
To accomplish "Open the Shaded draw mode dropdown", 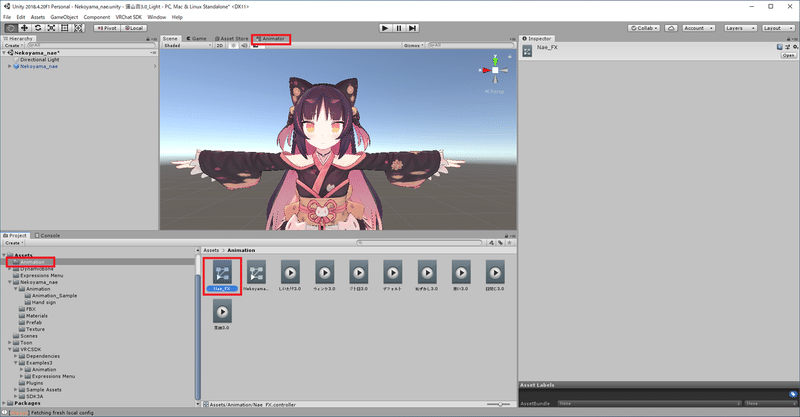I will 187,45.
